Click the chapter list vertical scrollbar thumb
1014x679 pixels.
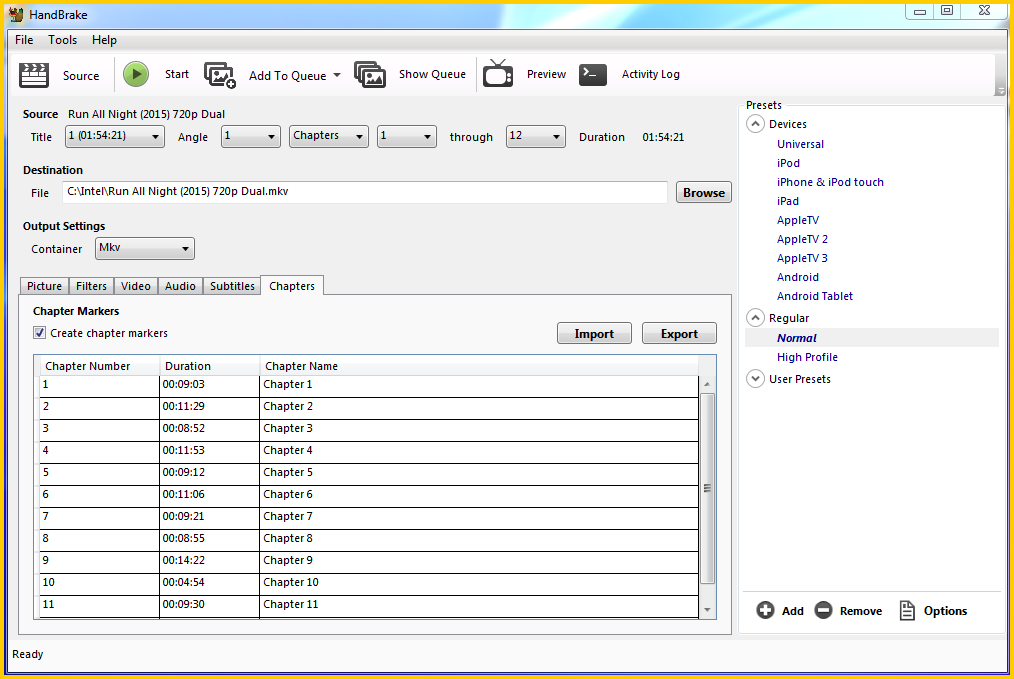[x=707, y=488]
